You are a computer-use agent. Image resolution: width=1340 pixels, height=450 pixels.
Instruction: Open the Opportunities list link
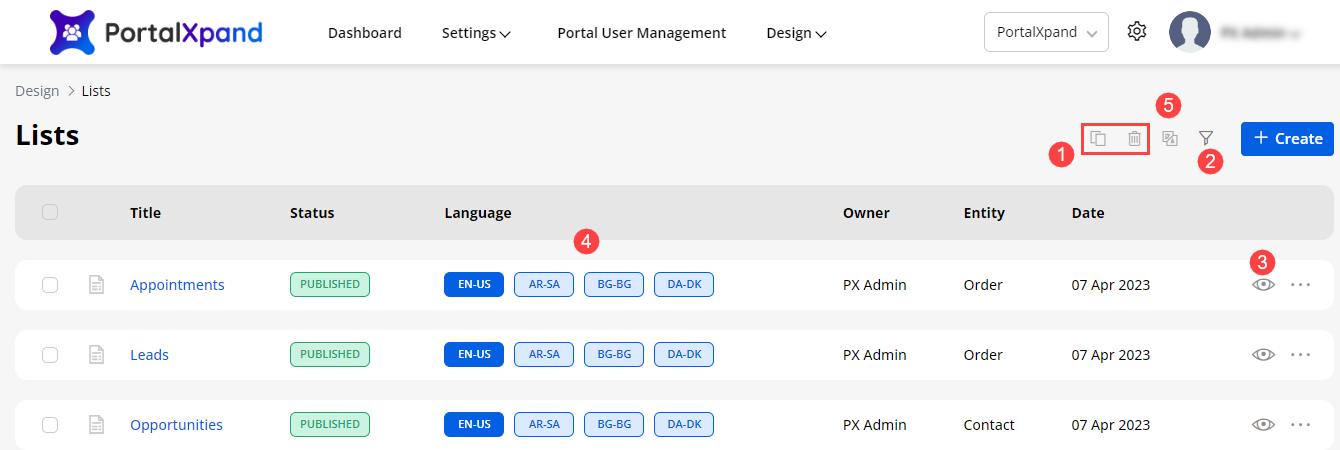click(176, 425)
